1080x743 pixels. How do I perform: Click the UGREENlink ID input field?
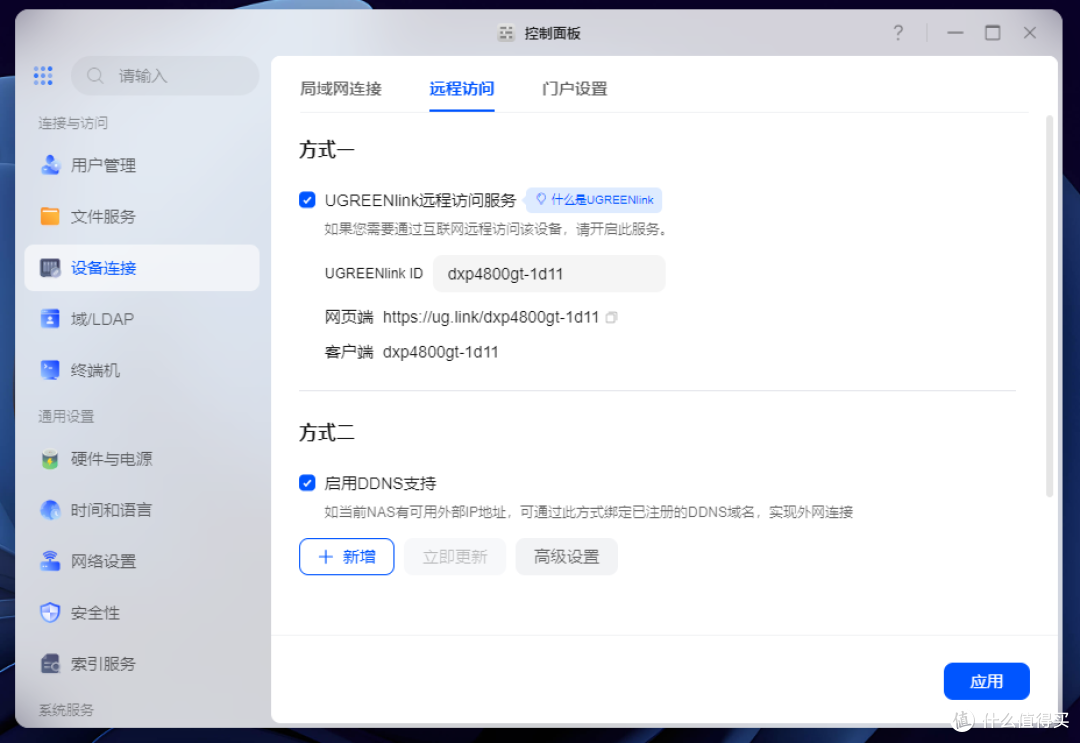(549, 273)
